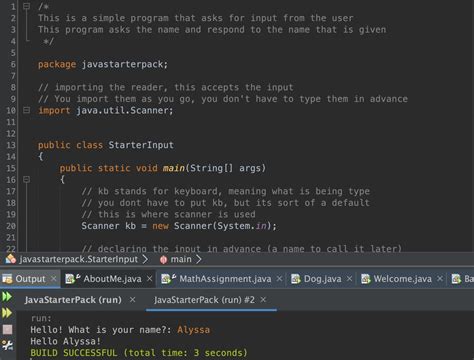Click the AboutMe.java file icon
The width and height of the screenshot is (474, 360).
click(73, 279)
